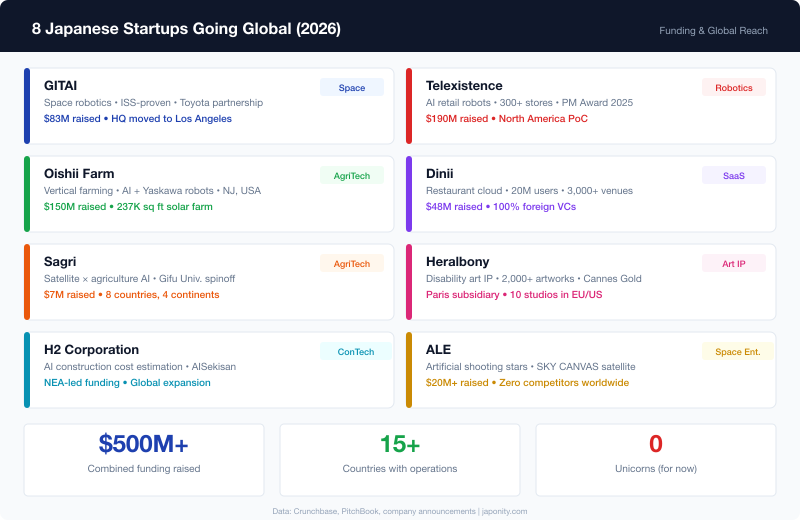Select the Oishii Farm company name
The image size is (800, 520).
79,174
